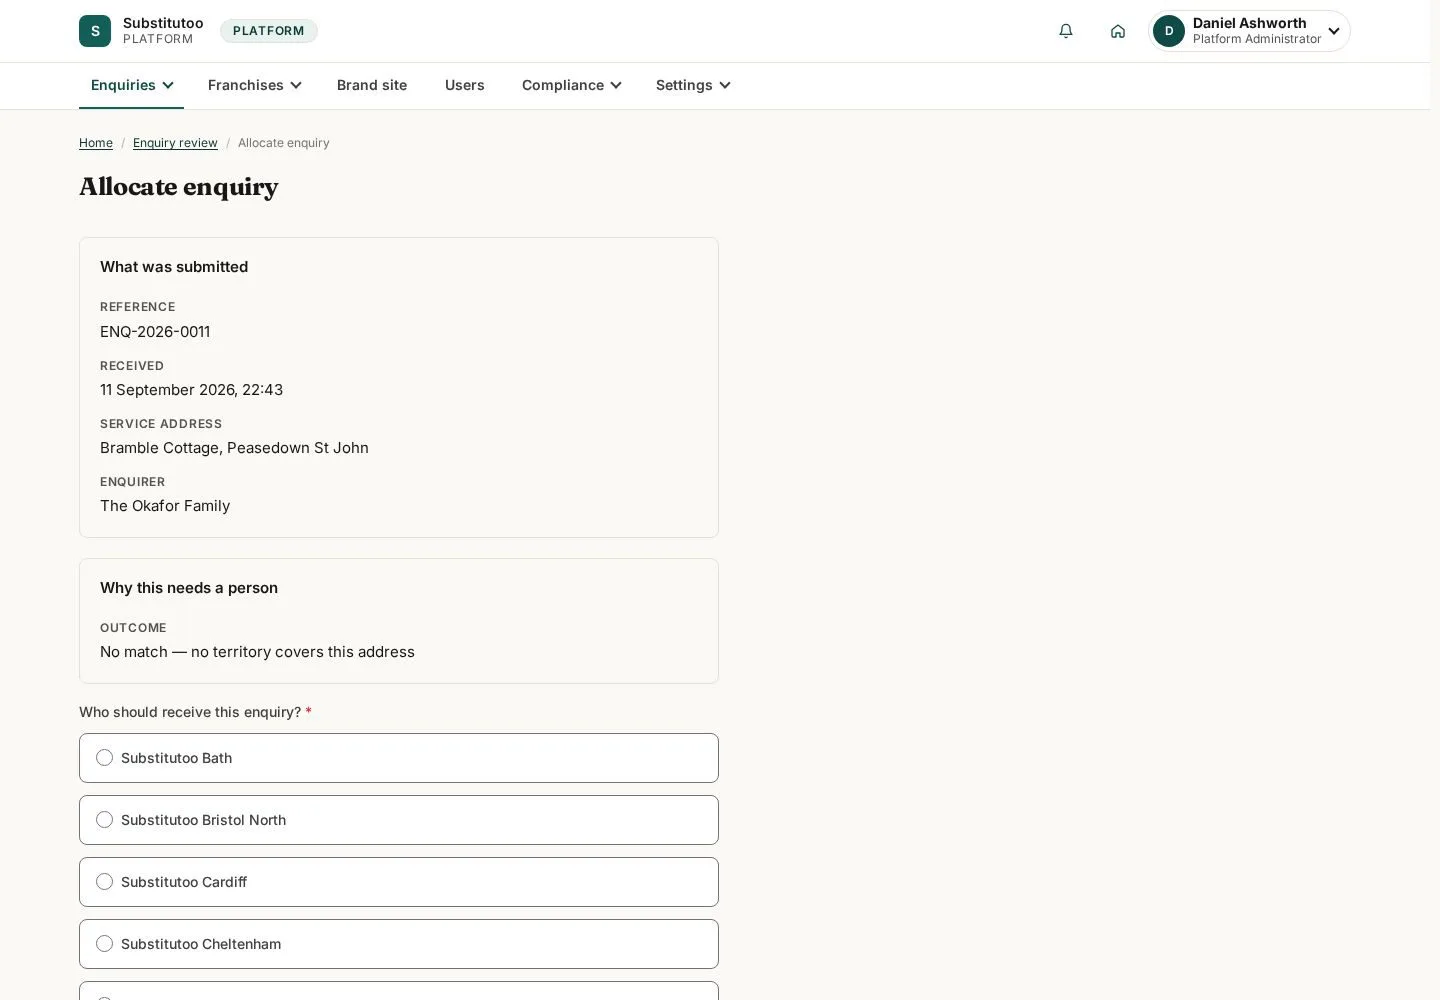Click the Platform Administrator role text
This screenshot has width=1440, height=1000.
pos(1257,39)
